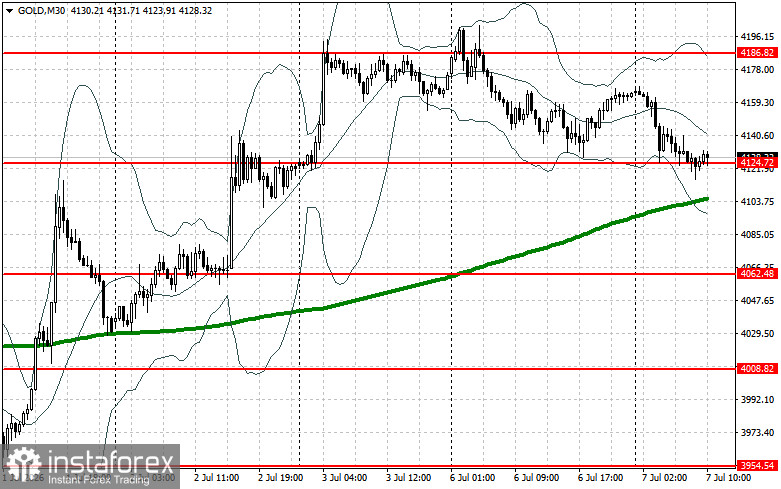Image resolution: width=781 pixels, height=489 pixels.
Task: Open the chart dropdown triangle beside GOLD,M30
Action: pyautogui.click(x=9, y=10)
